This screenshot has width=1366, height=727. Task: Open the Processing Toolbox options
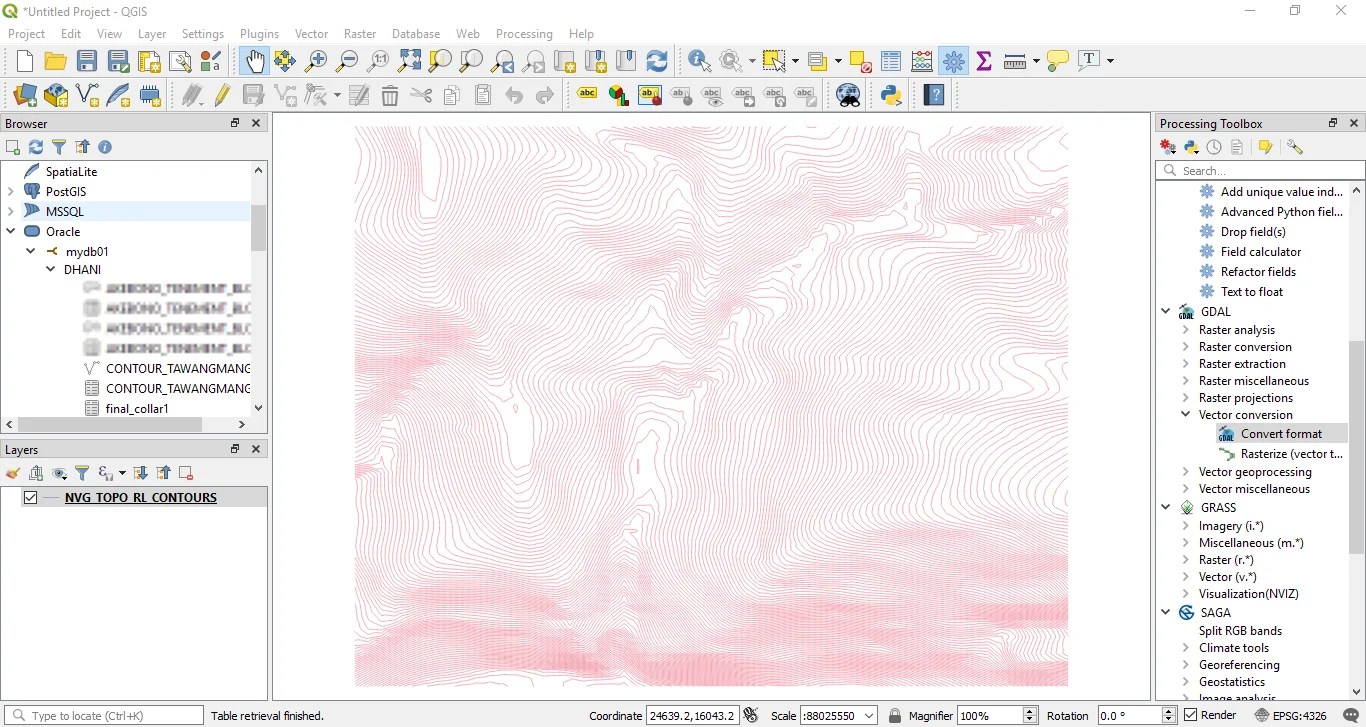(1295, 147)
